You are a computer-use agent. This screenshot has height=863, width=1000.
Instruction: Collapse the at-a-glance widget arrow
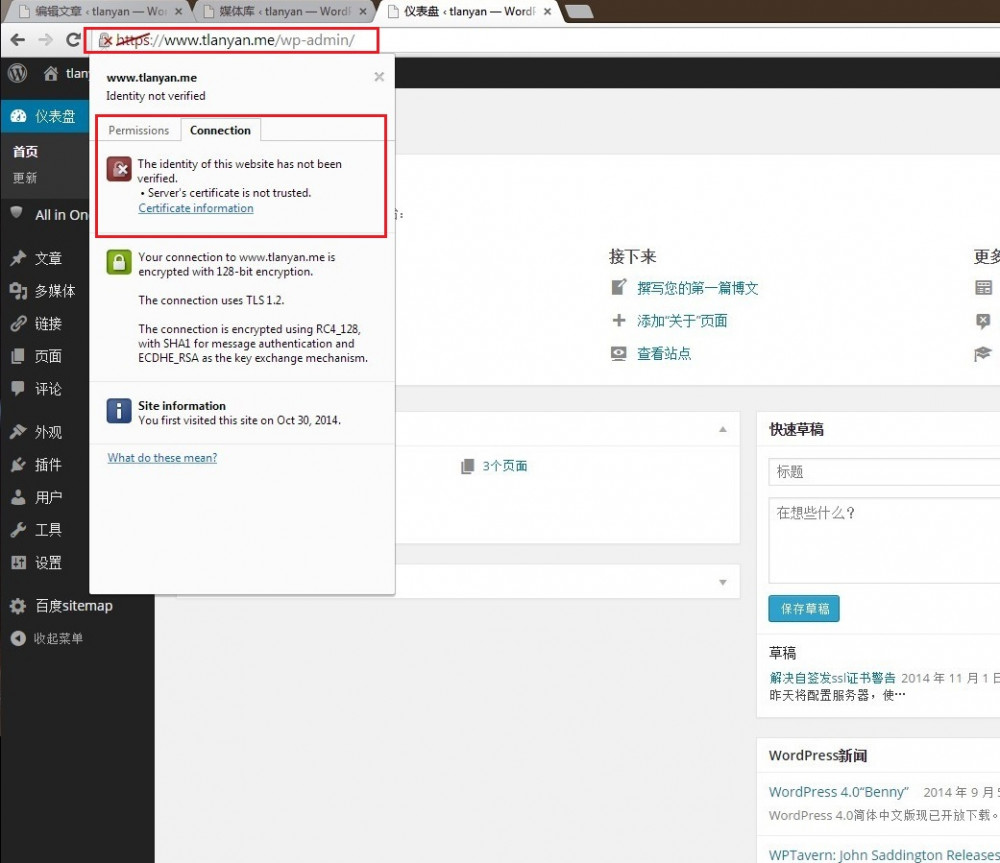coord(722,429)
